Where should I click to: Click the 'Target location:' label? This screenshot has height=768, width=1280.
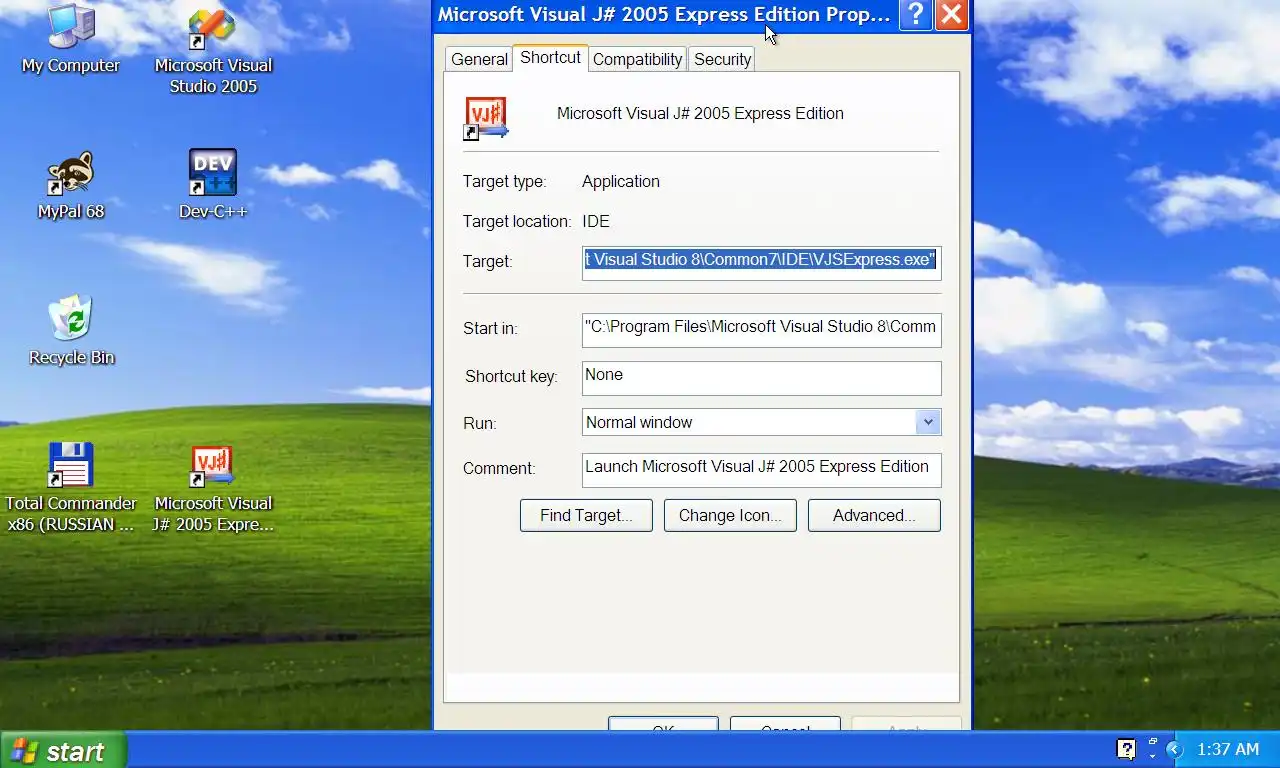click(517, 221)
